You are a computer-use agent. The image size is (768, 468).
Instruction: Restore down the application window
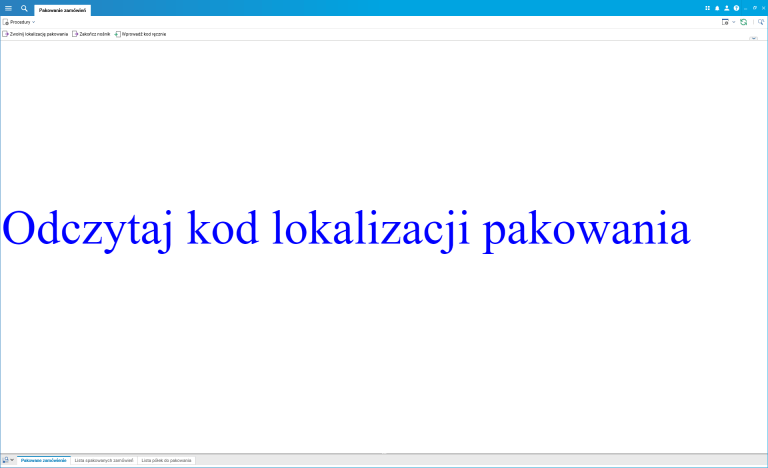click(755, 8)
